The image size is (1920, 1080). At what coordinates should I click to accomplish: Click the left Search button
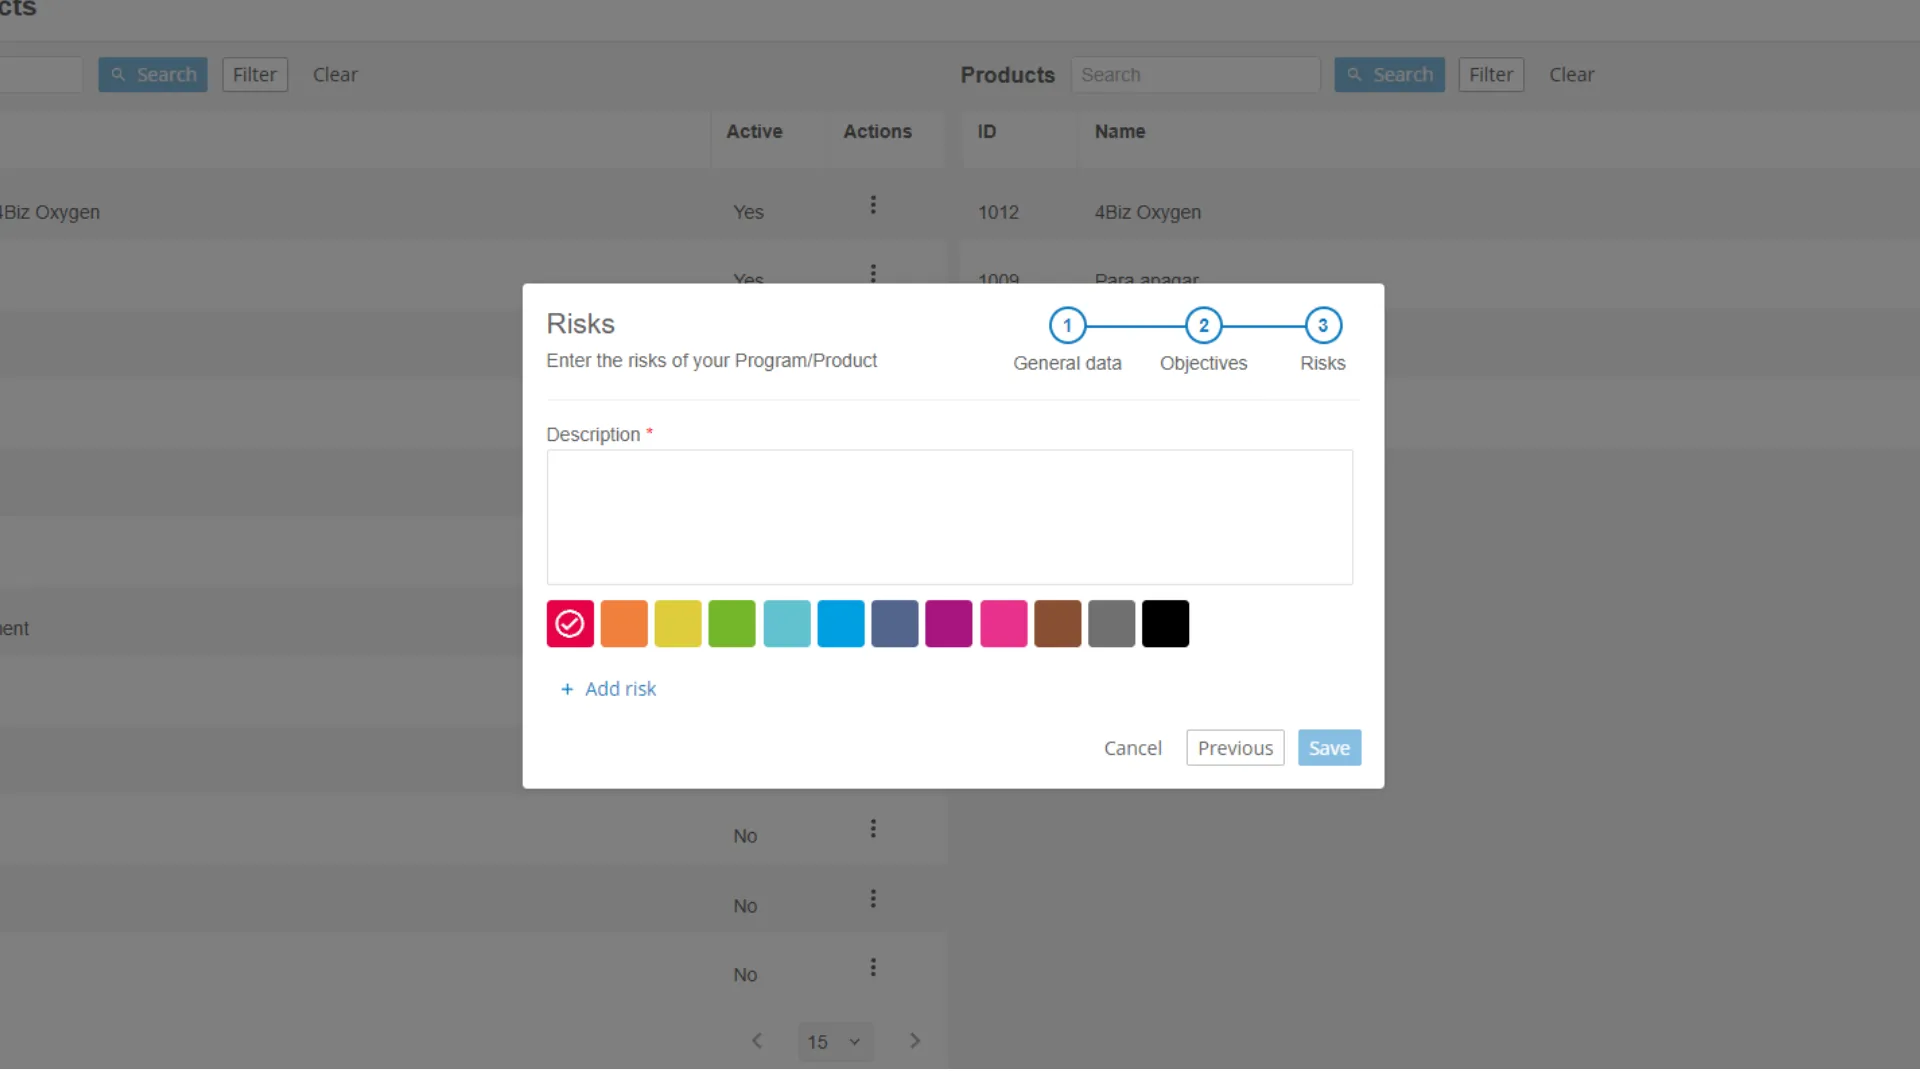point(153,75)
